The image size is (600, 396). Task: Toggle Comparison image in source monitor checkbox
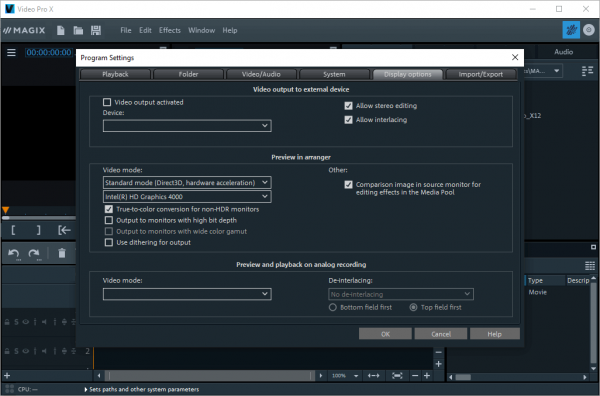click(348, 185)
